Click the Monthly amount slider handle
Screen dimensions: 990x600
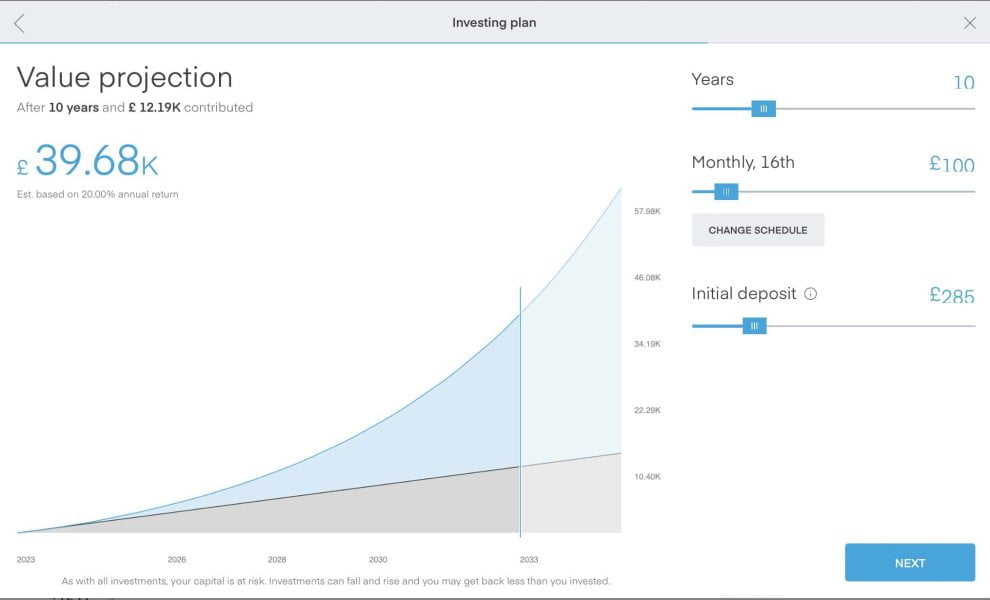(x=727, y=191)
